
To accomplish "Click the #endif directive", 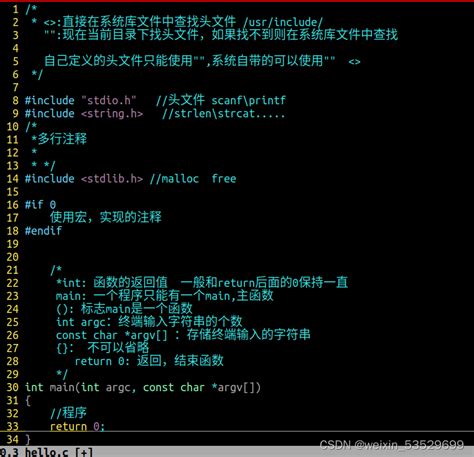I will [x=43, y=231].
